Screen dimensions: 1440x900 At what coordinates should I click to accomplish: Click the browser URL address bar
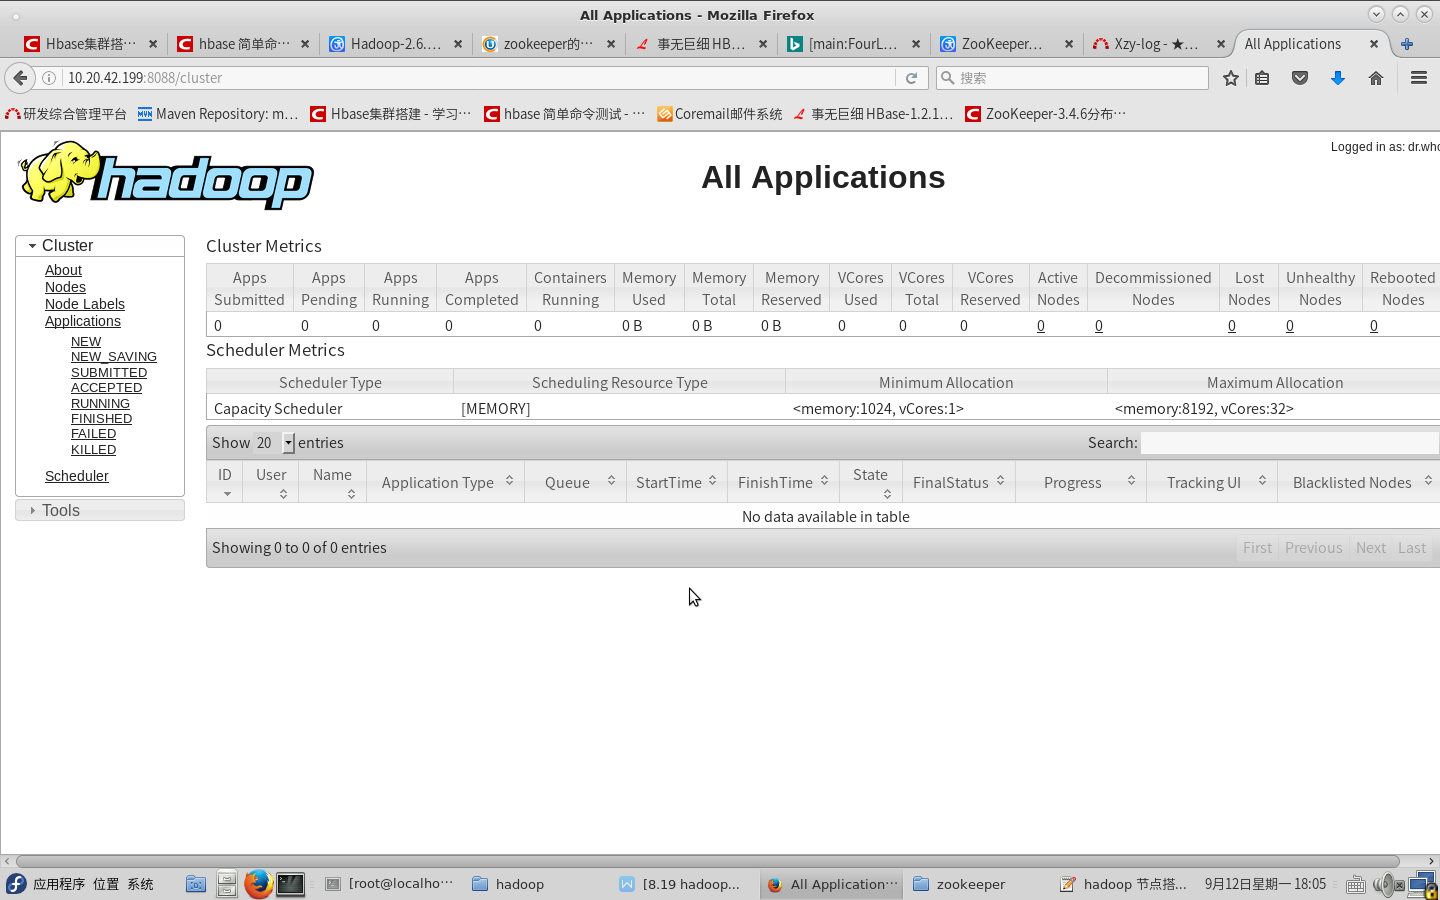[478, 78]
